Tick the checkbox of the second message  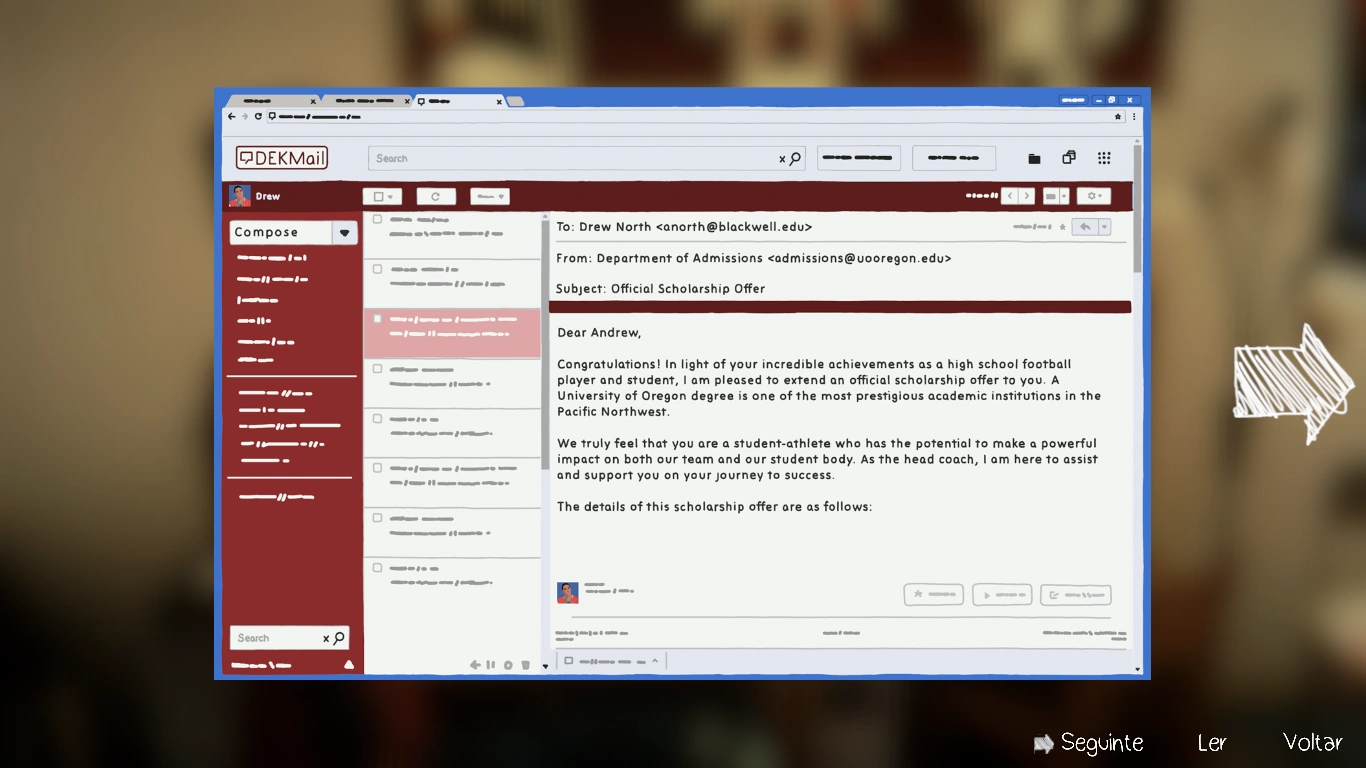click(378, 268)
